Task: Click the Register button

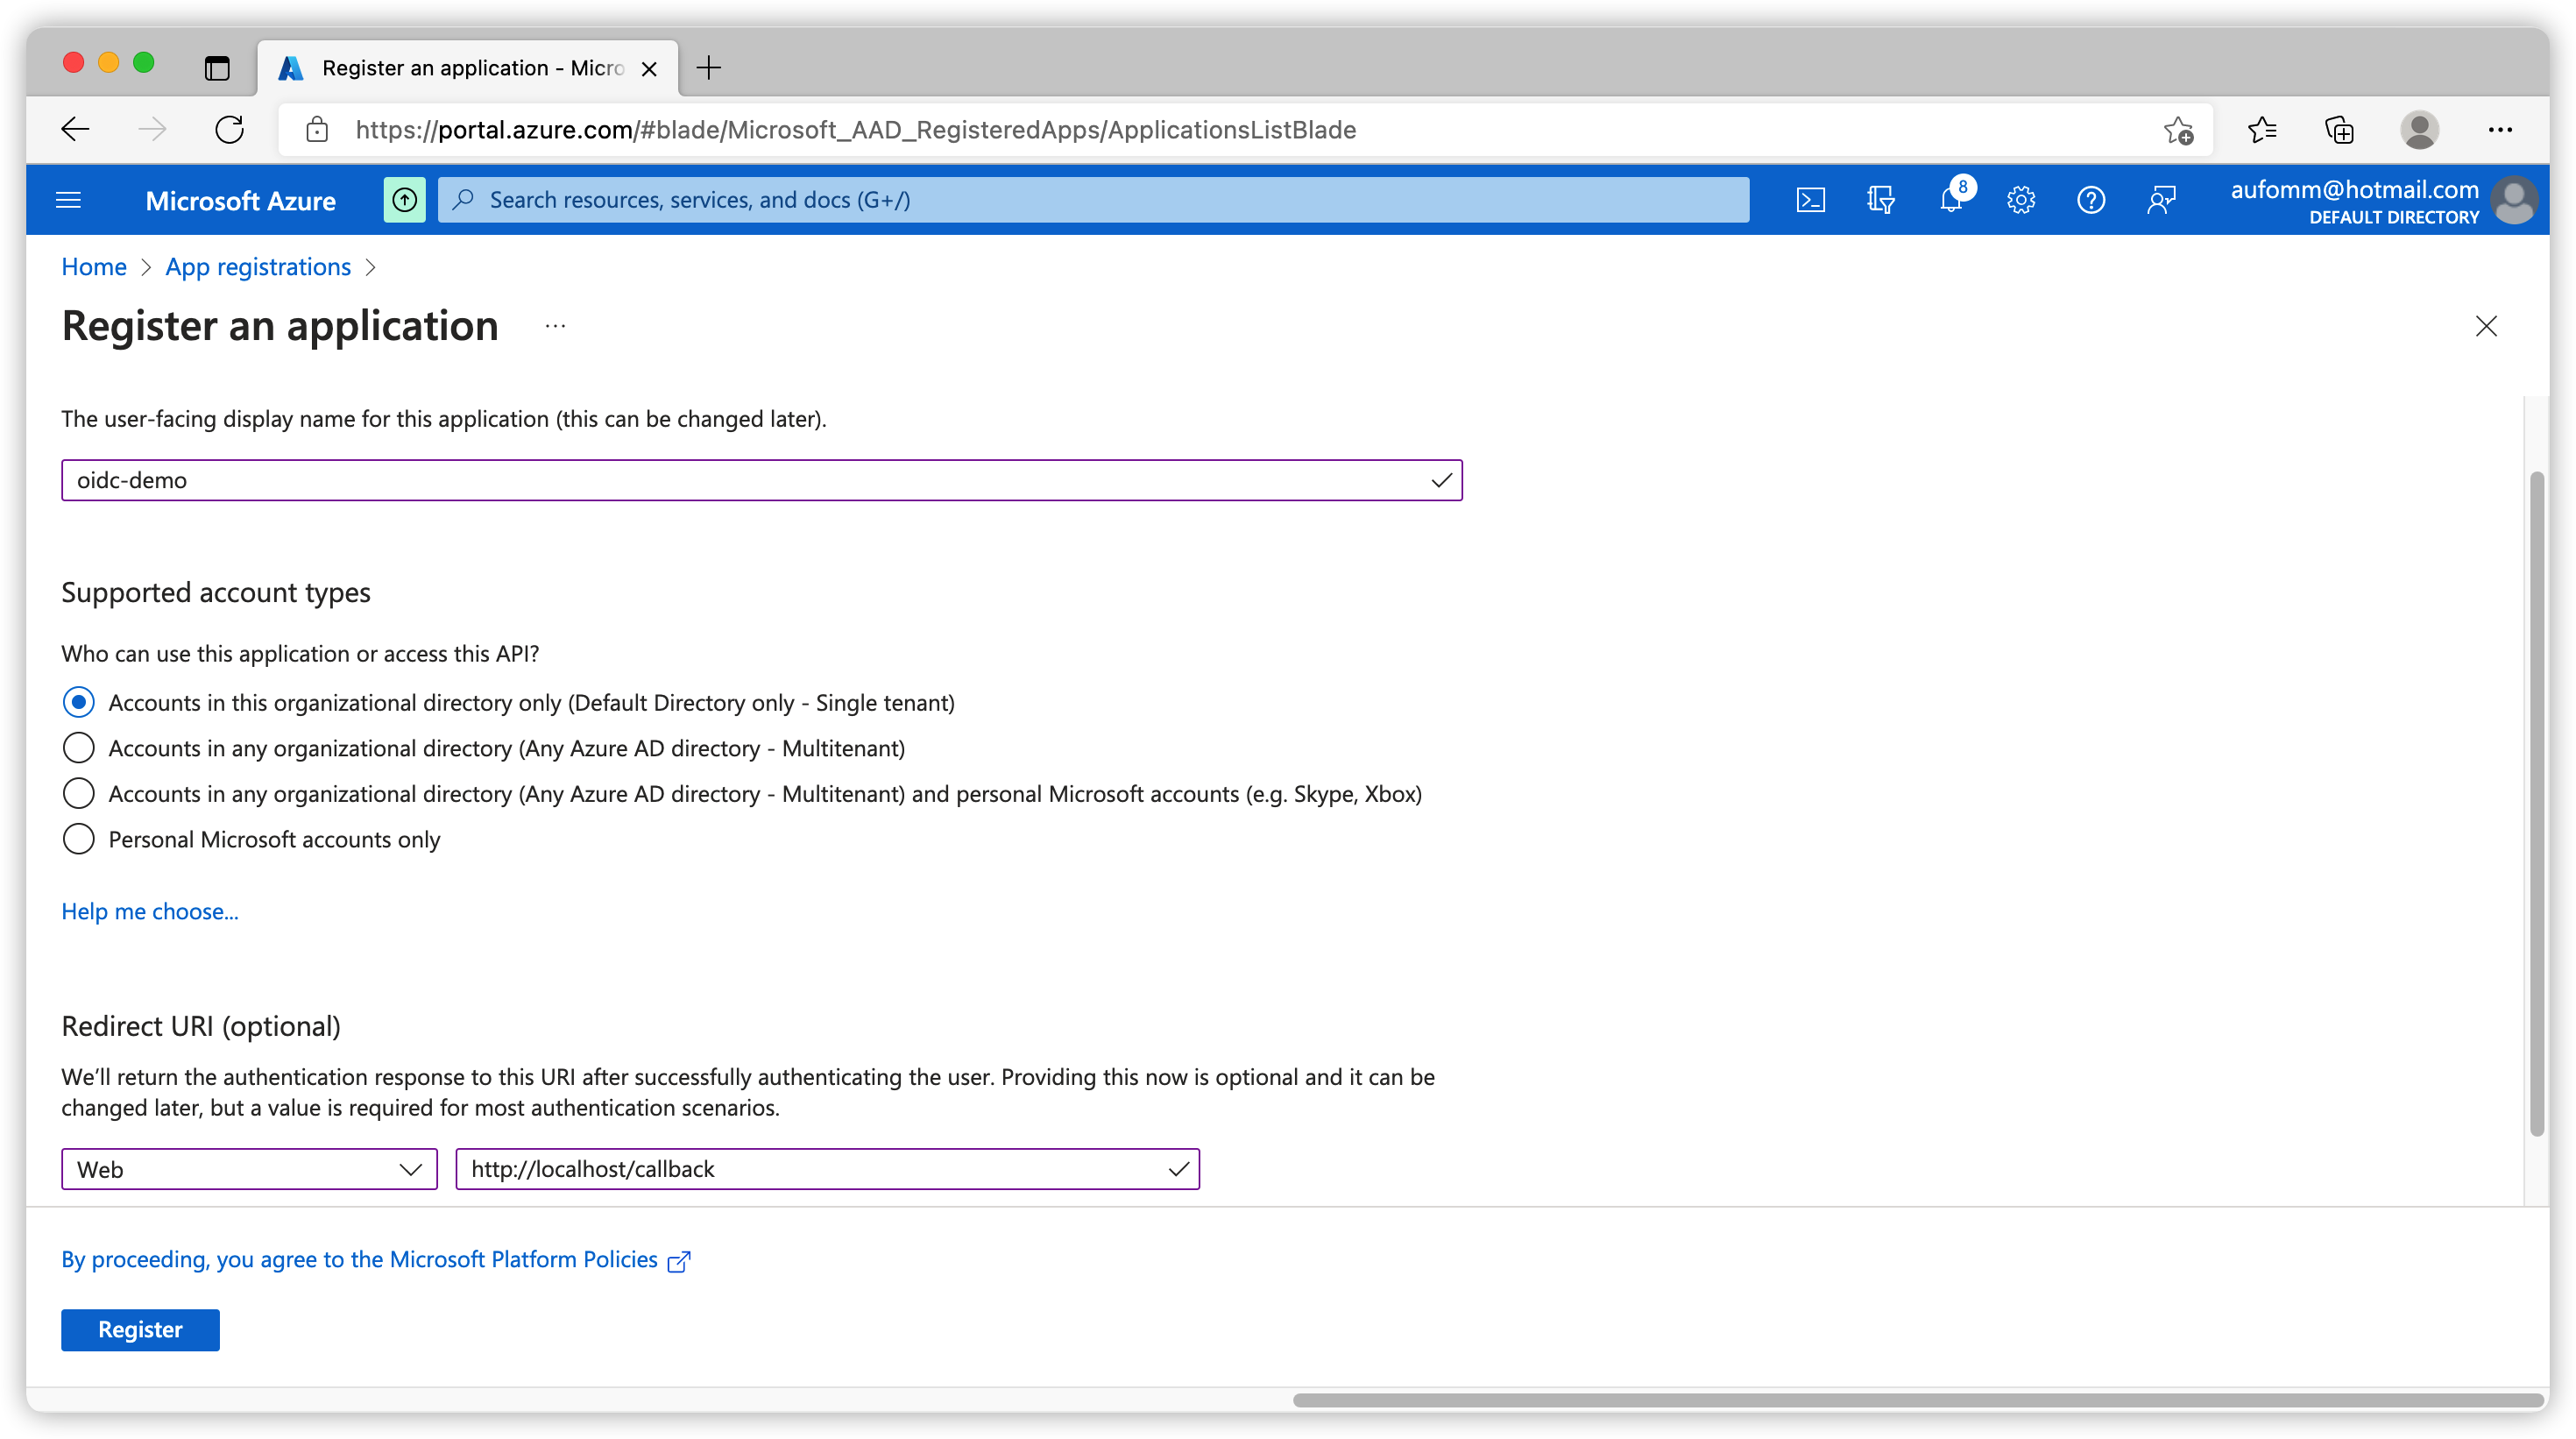Action: (x=140, y=1329)
